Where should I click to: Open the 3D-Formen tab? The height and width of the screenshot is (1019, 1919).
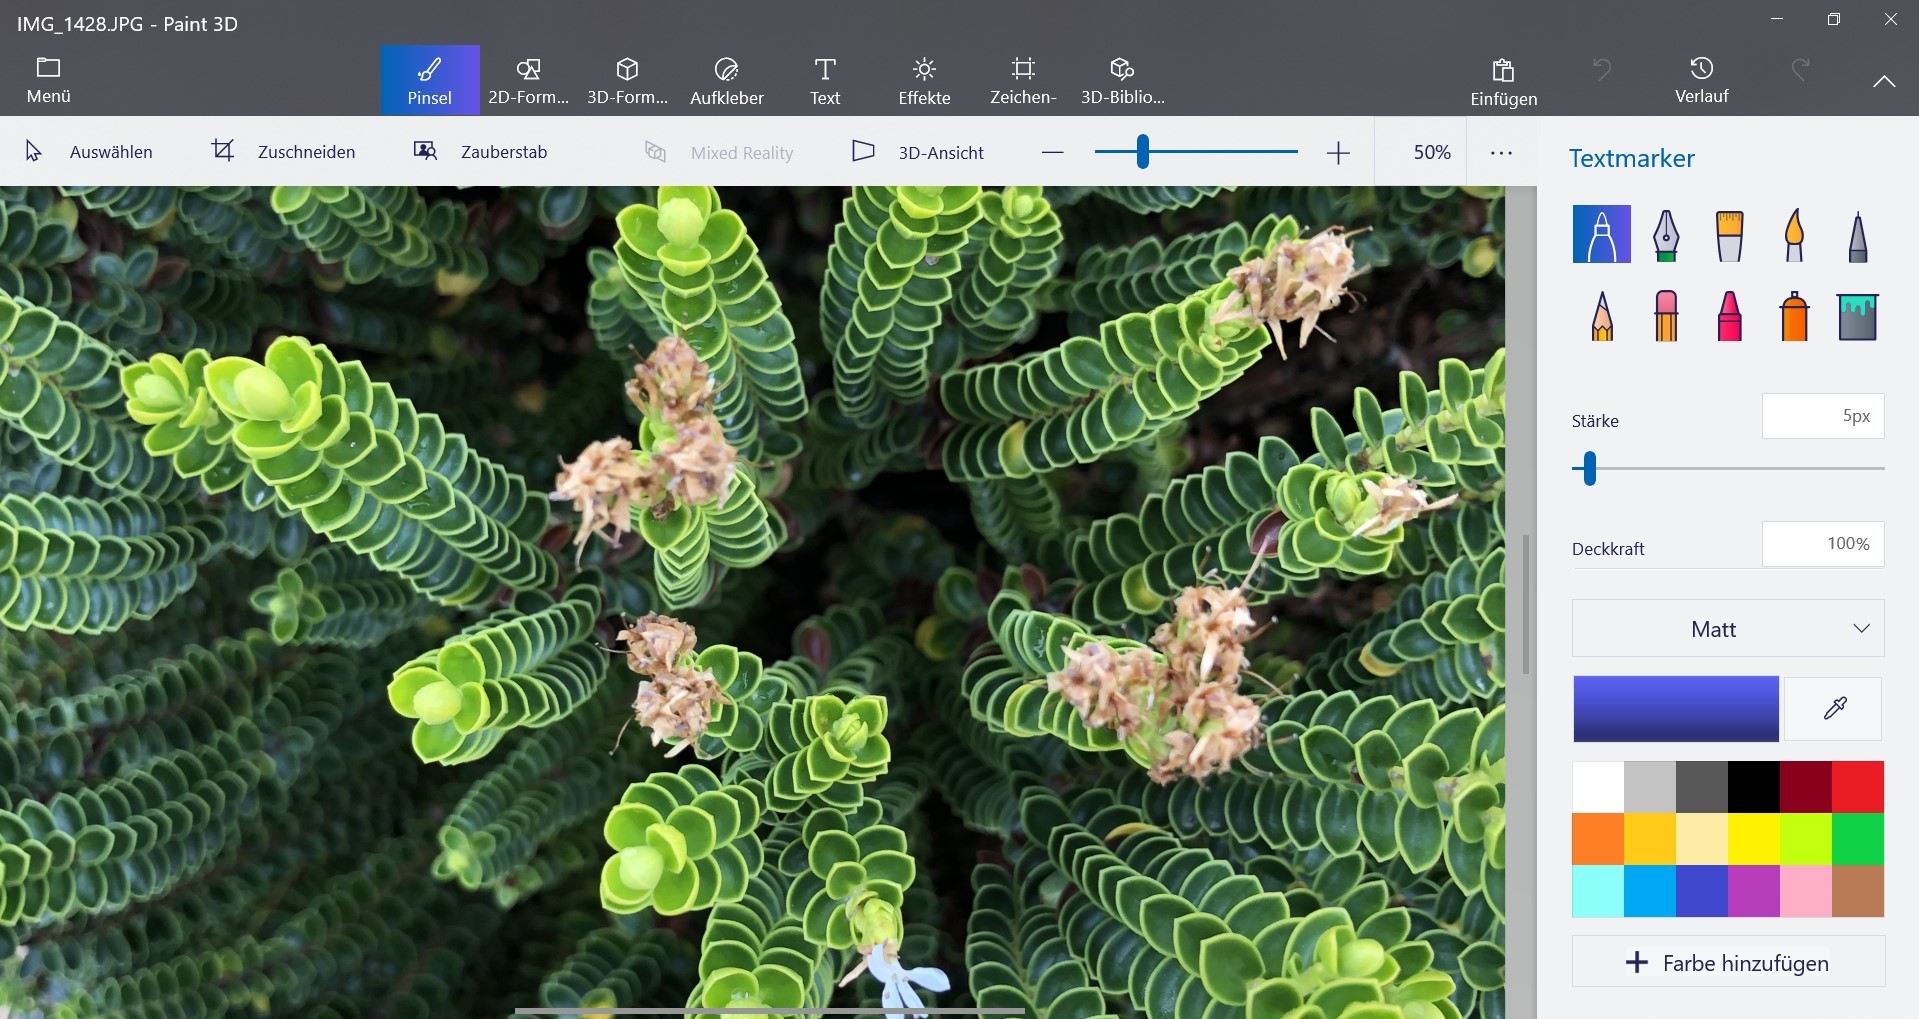point(627,80)
